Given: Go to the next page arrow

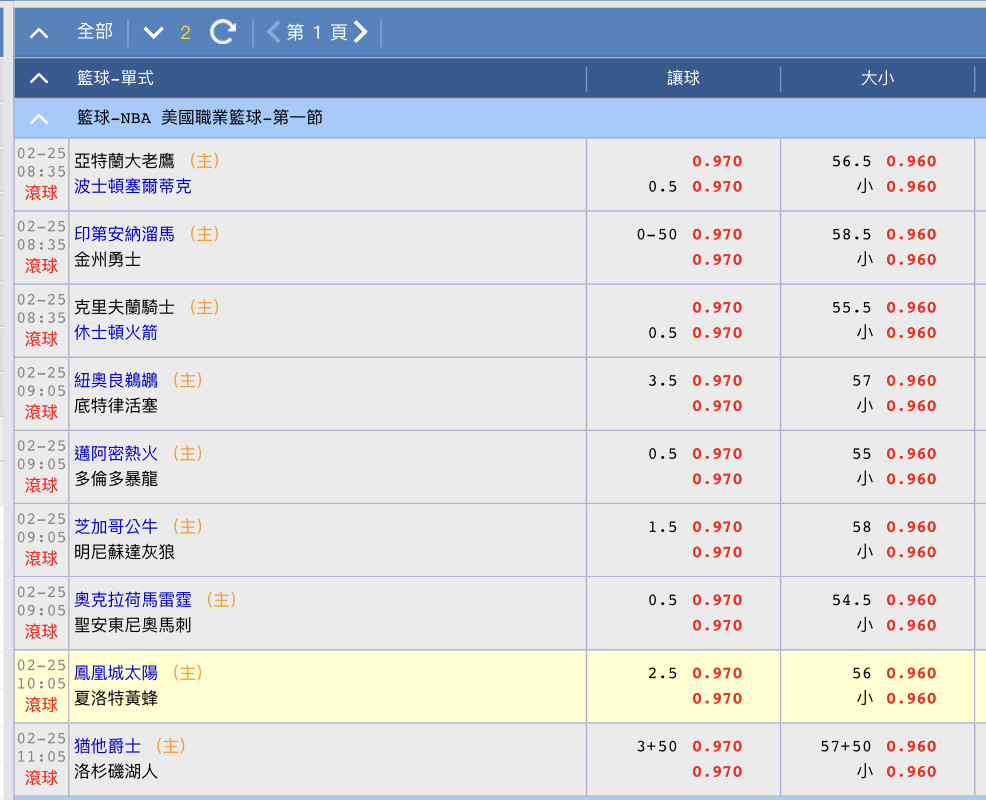Looking at the screenshot, I should point(360,31).
